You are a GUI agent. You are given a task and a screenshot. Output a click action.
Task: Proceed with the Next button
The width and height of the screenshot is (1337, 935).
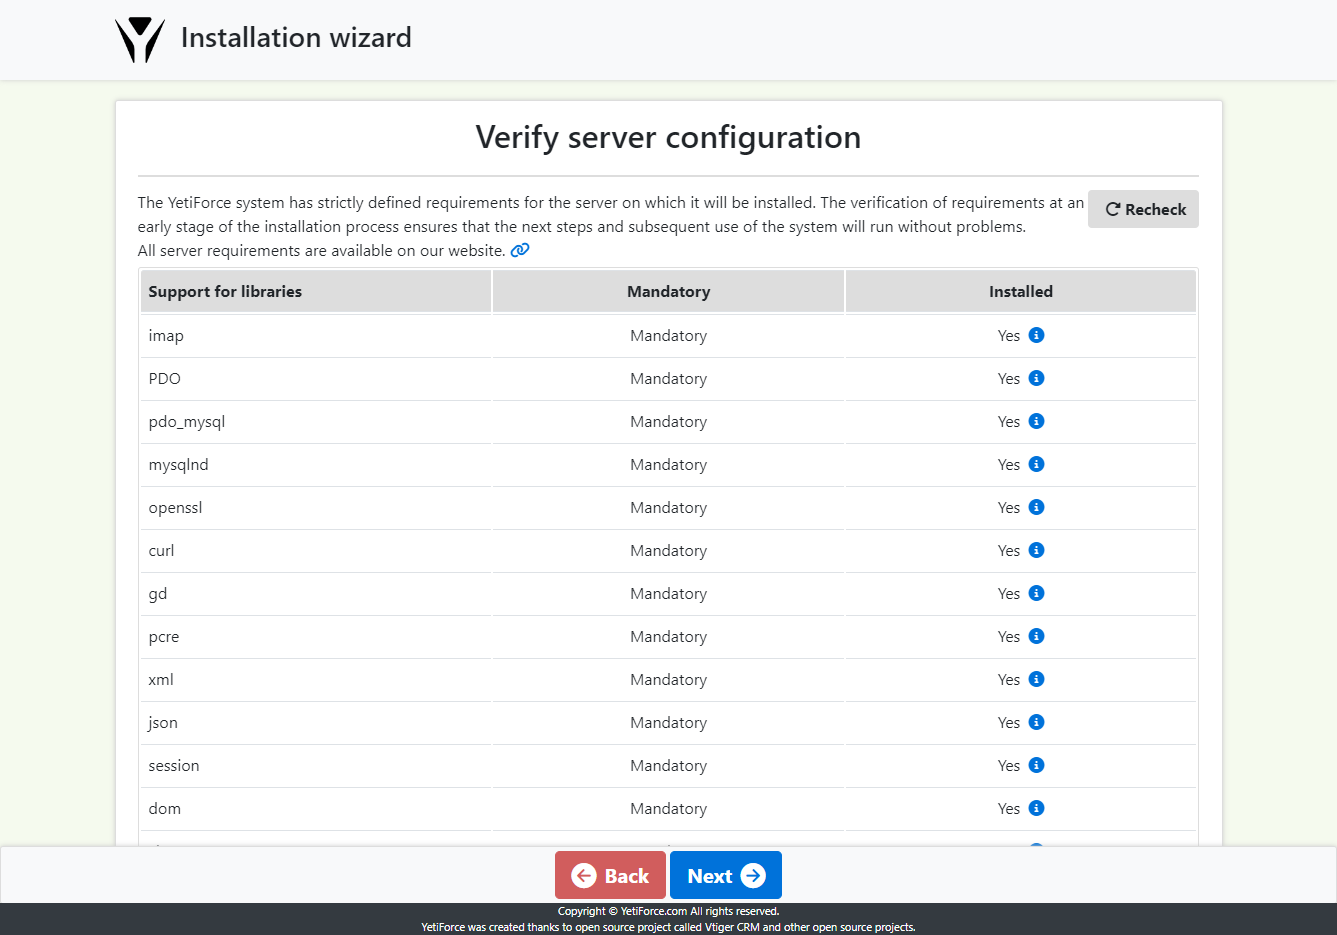click(x=725, y=876)
